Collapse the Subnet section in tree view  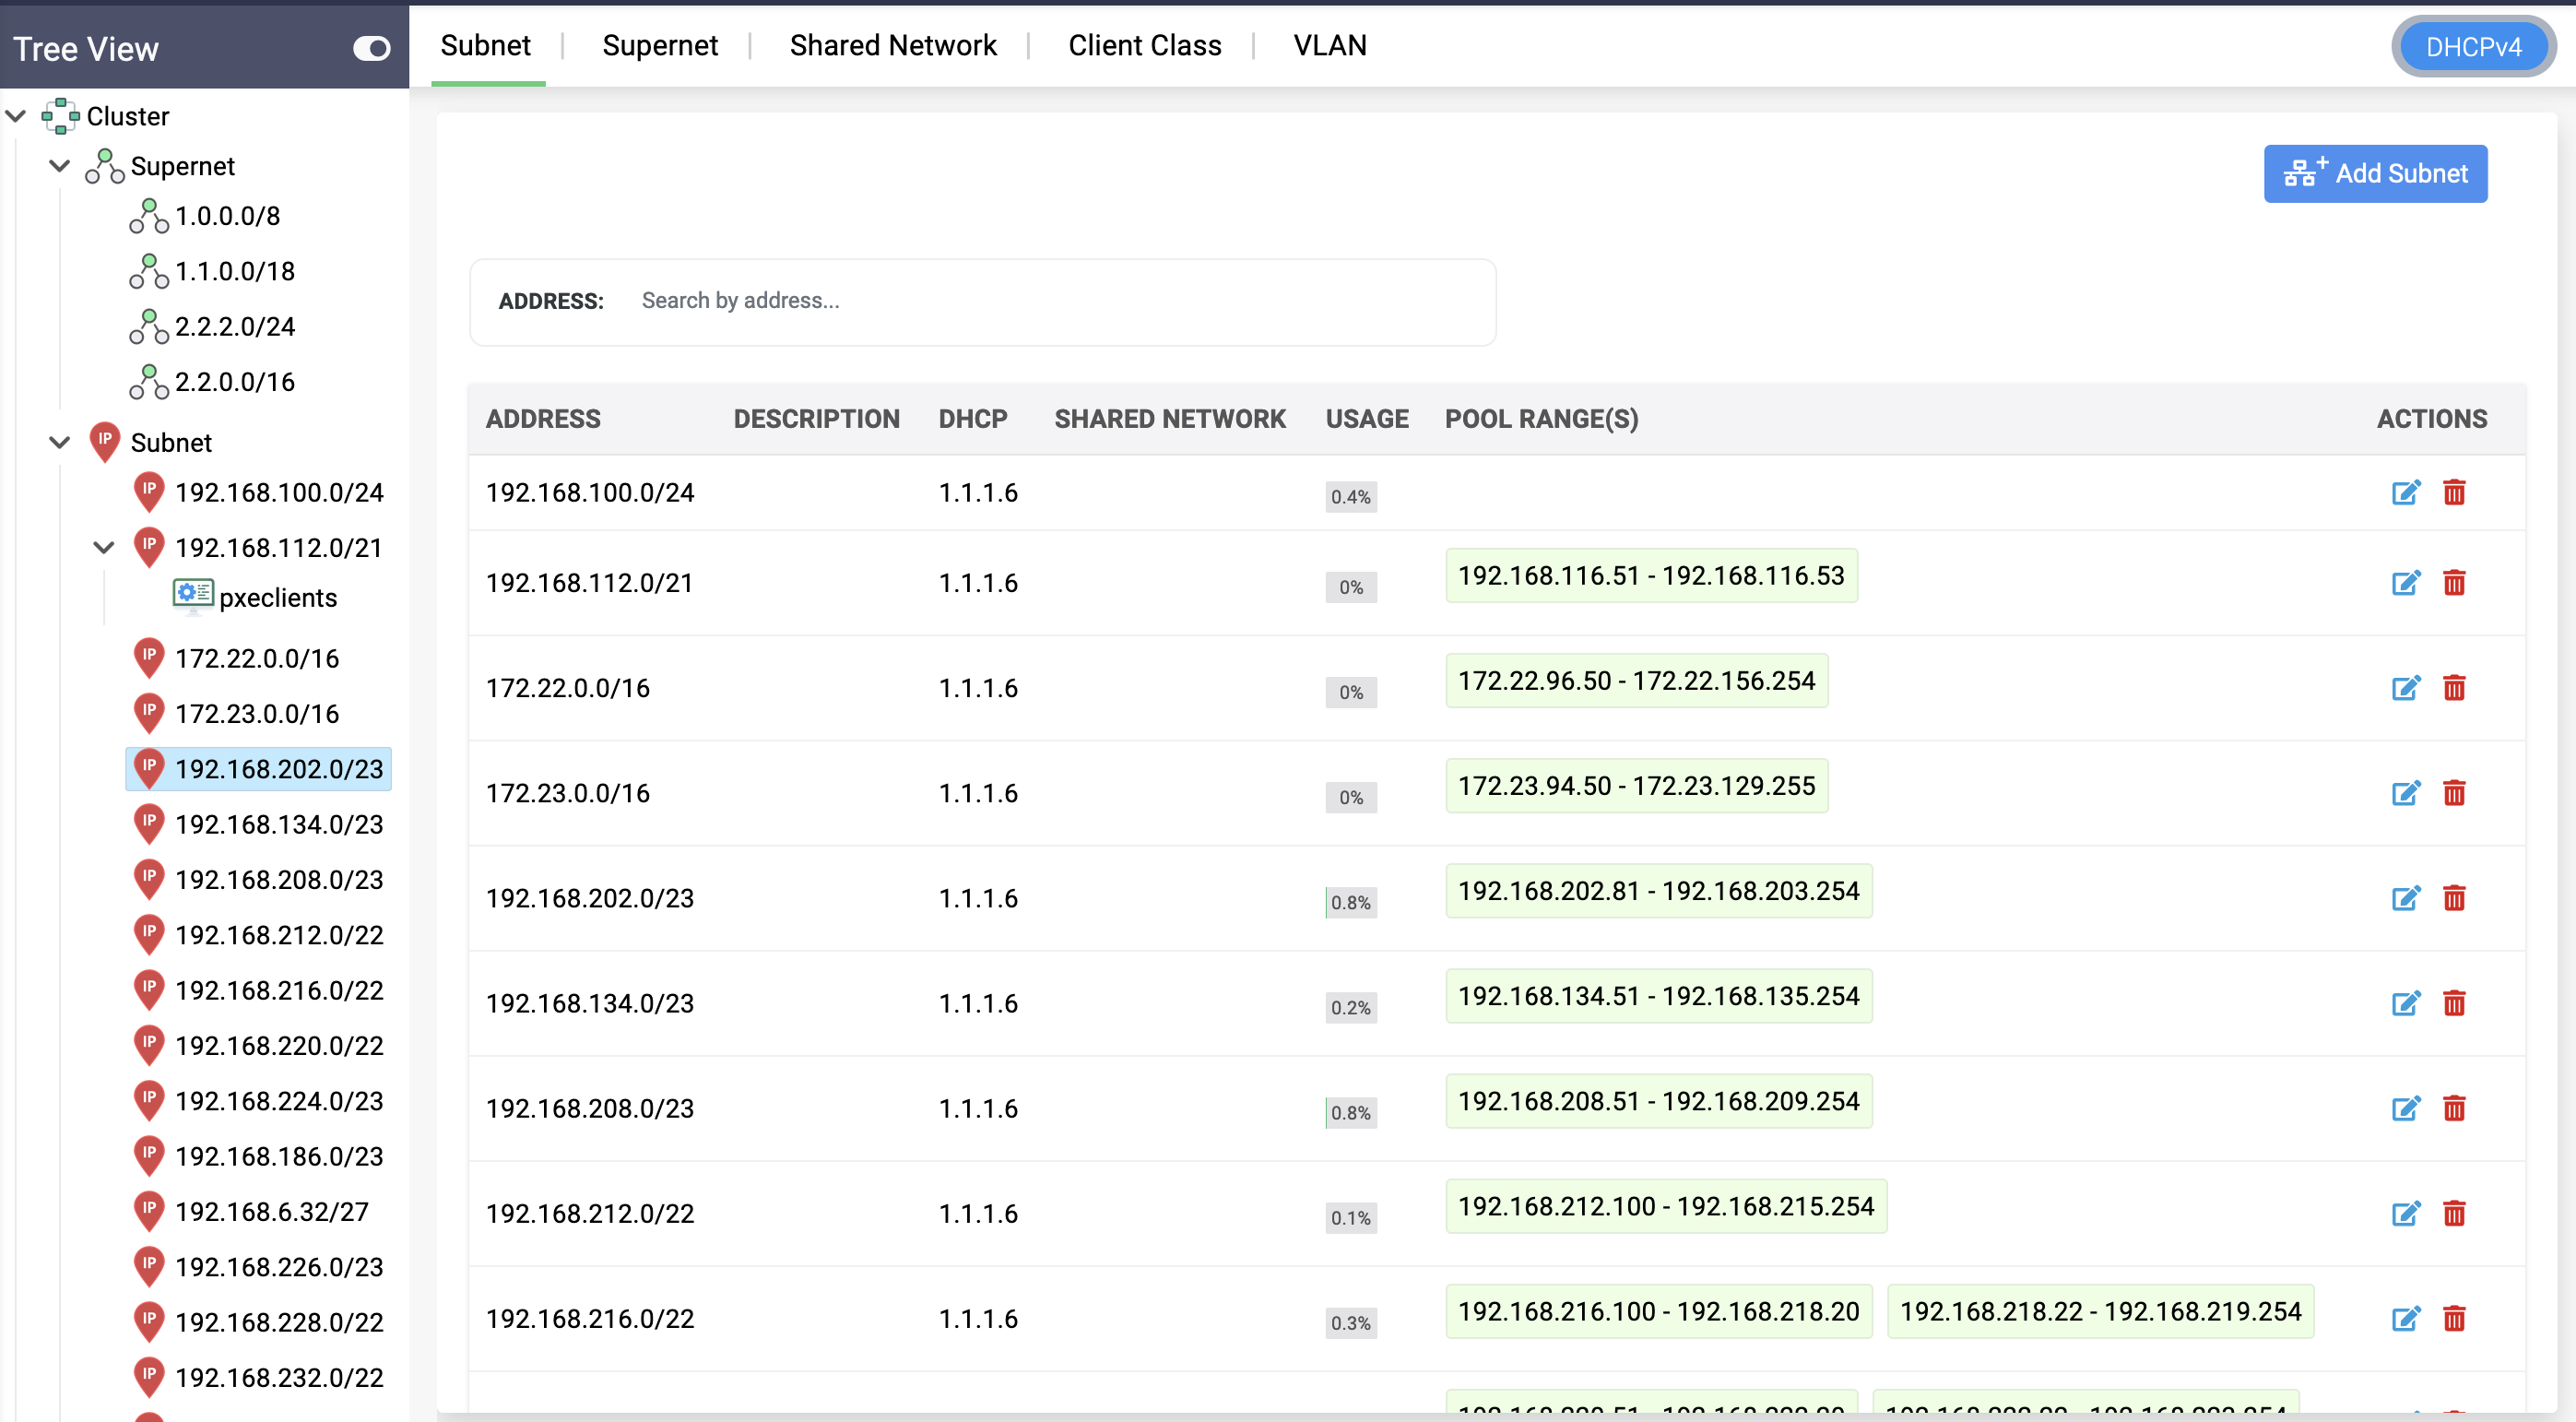pyautogui.click(x=58, y=442)
